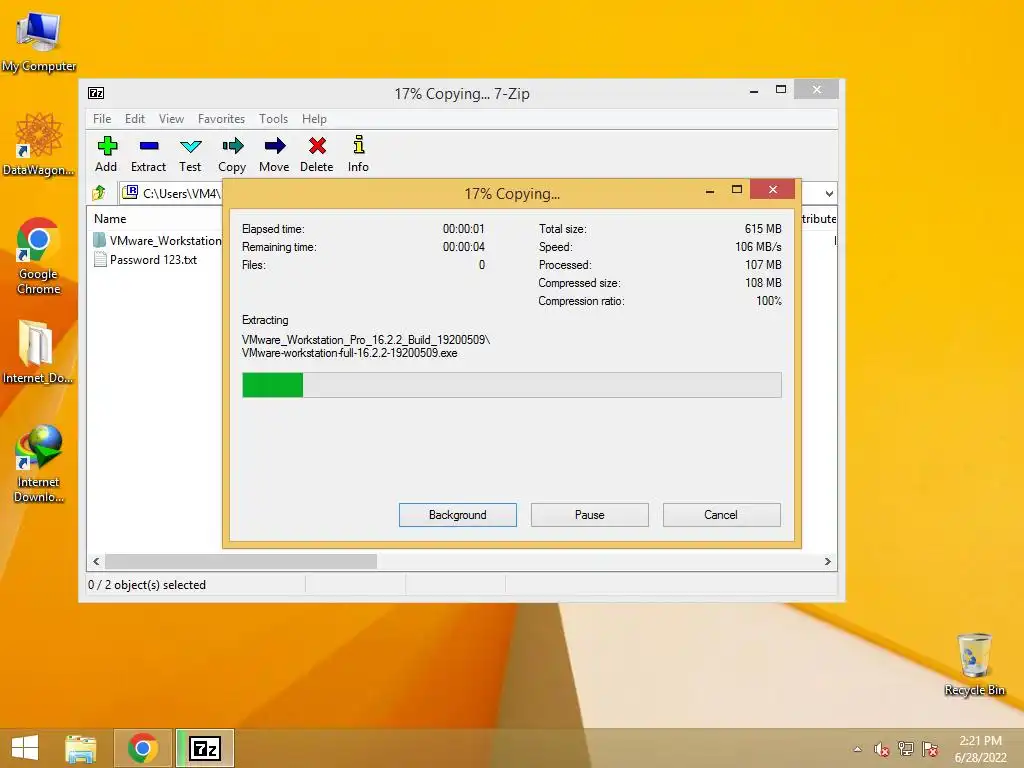This screenshot has width=1024, height=768.
Task: Go up one folder with arrow icon
Action: point(99,193)
